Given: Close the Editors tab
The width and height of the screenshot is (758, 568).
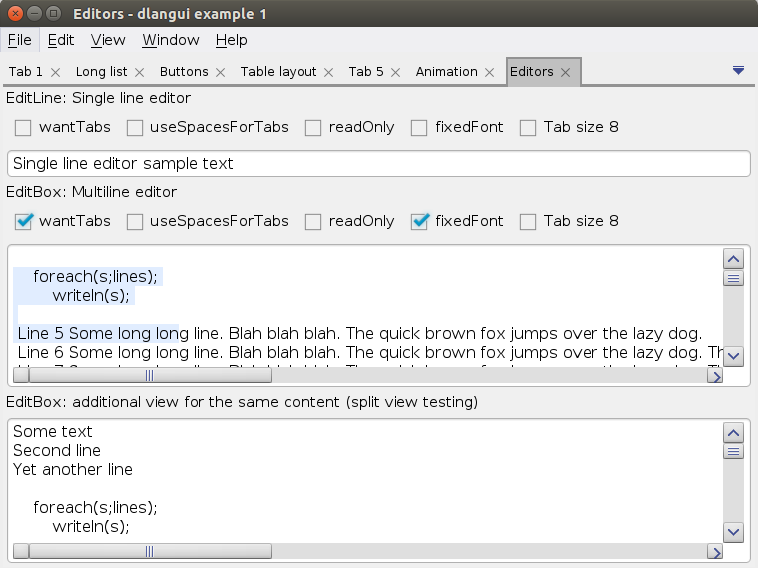Looking at the screenshot, I should pos(566,72).
